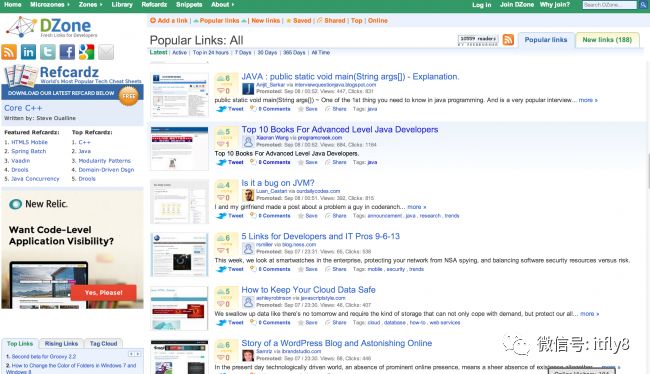Image resolution: width=650 pixels, height=374 pixels.
Task: Open the Google Plus icon
Action: [x=87, y=52]
